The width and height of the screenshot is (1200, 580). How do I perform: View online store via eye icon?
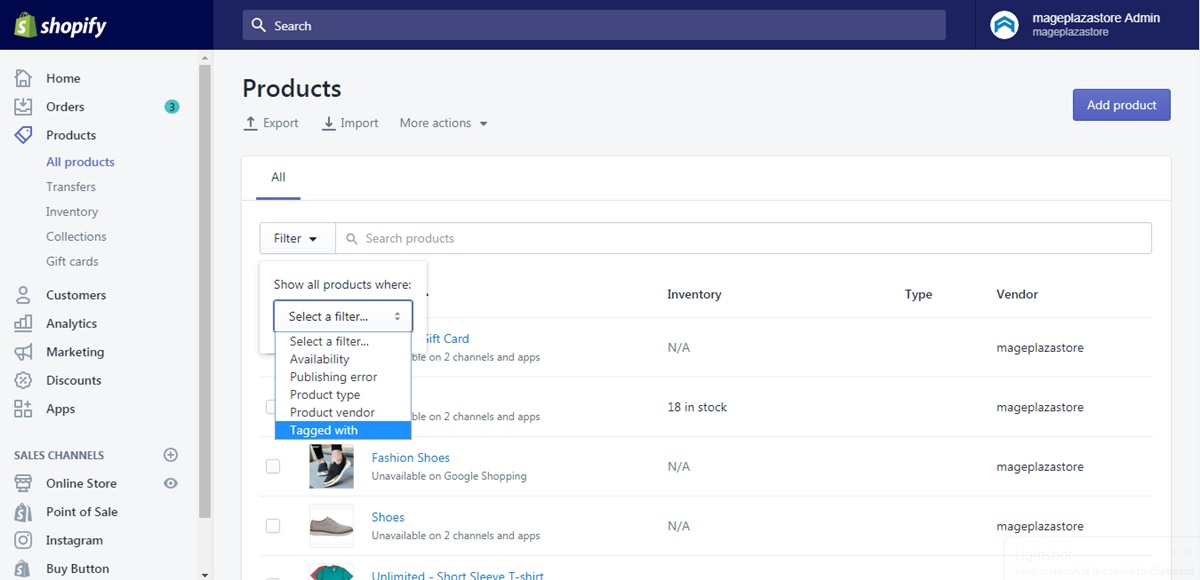pyautogui.click(x=171, y=483)
